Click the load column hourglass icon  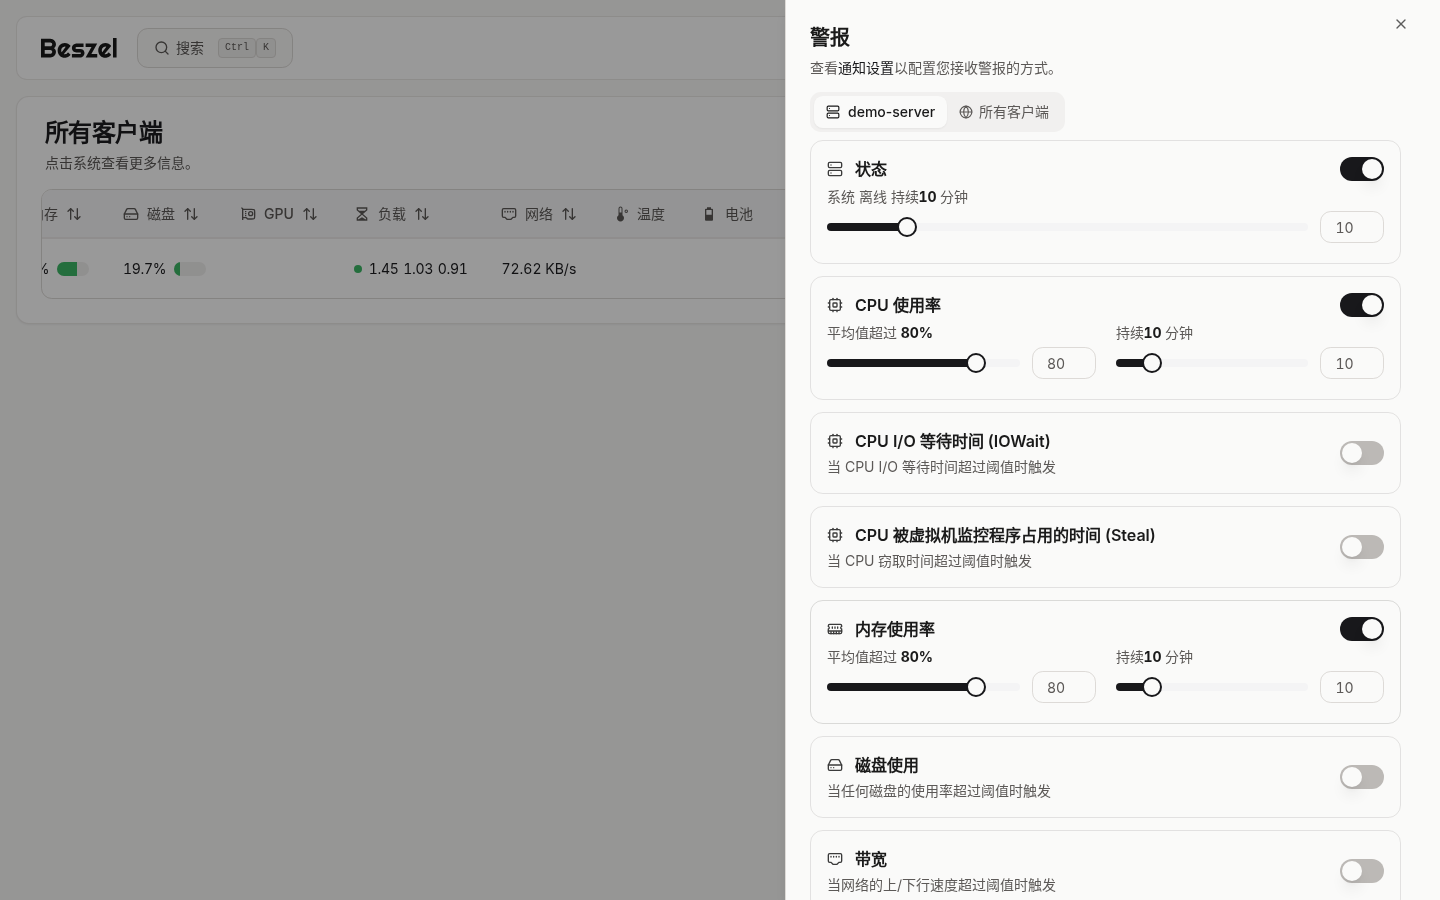362,214
